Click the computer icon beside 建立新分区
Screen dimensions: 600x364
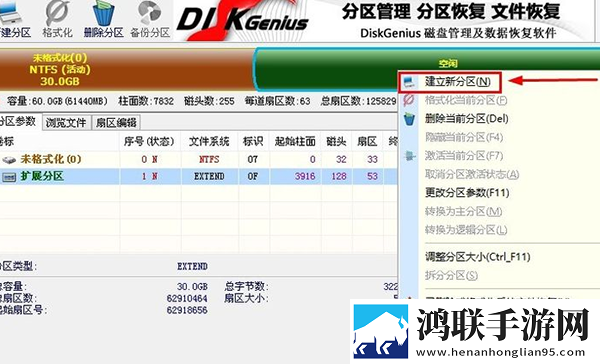(x=409, y=82)
